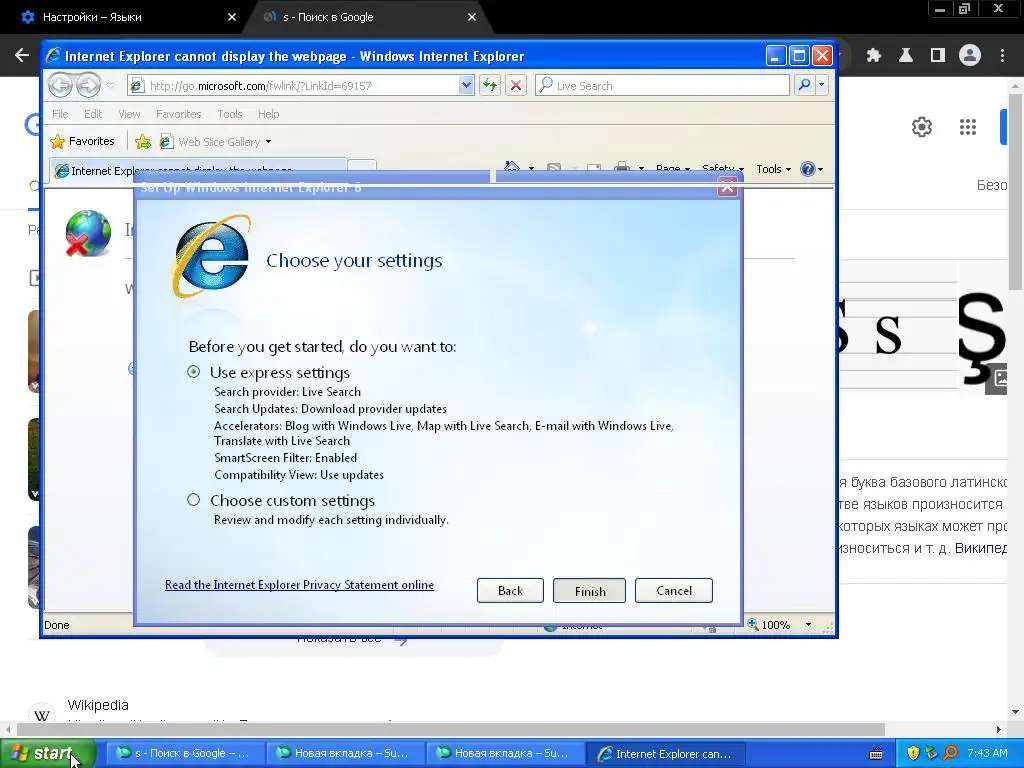Click the vertical scrollbar down arrow

coord(1015,712)
